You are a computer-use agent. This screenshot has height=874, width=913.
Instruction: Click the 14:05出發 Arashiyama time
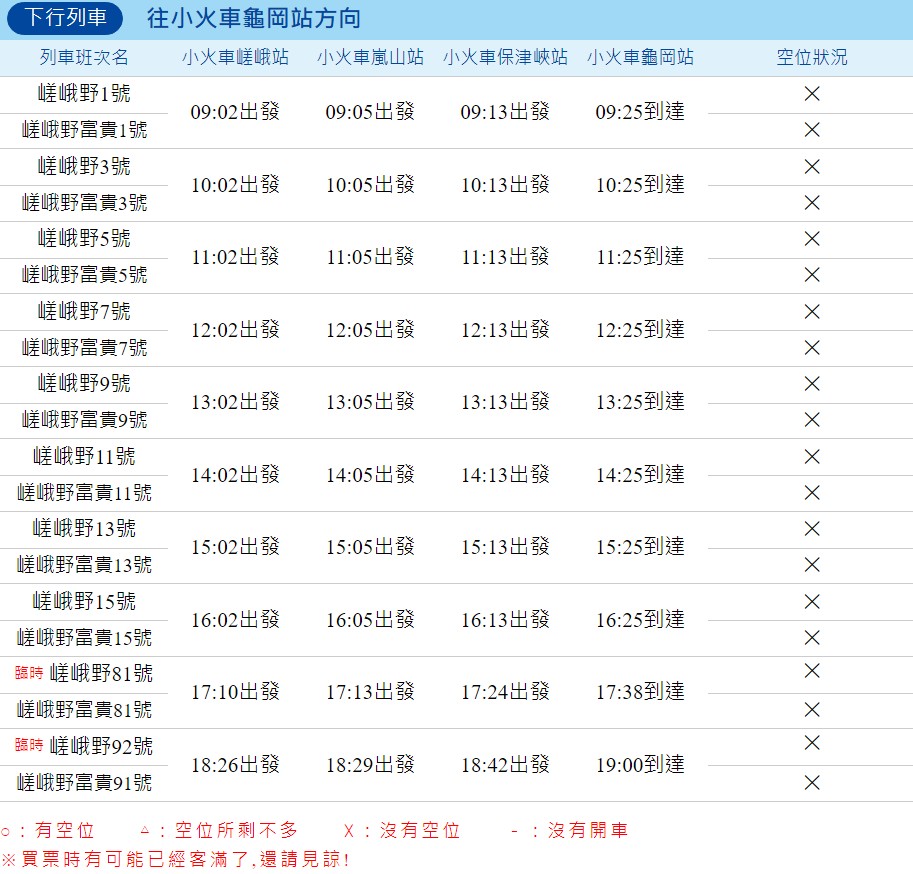(370, 475)
